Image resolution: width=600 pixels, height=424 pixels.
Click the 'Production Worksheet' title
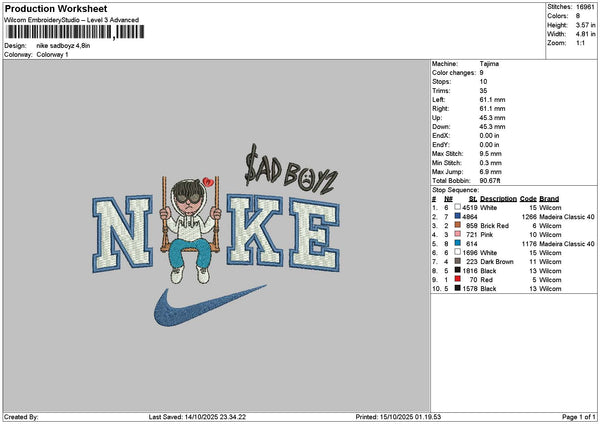[56, 8]
